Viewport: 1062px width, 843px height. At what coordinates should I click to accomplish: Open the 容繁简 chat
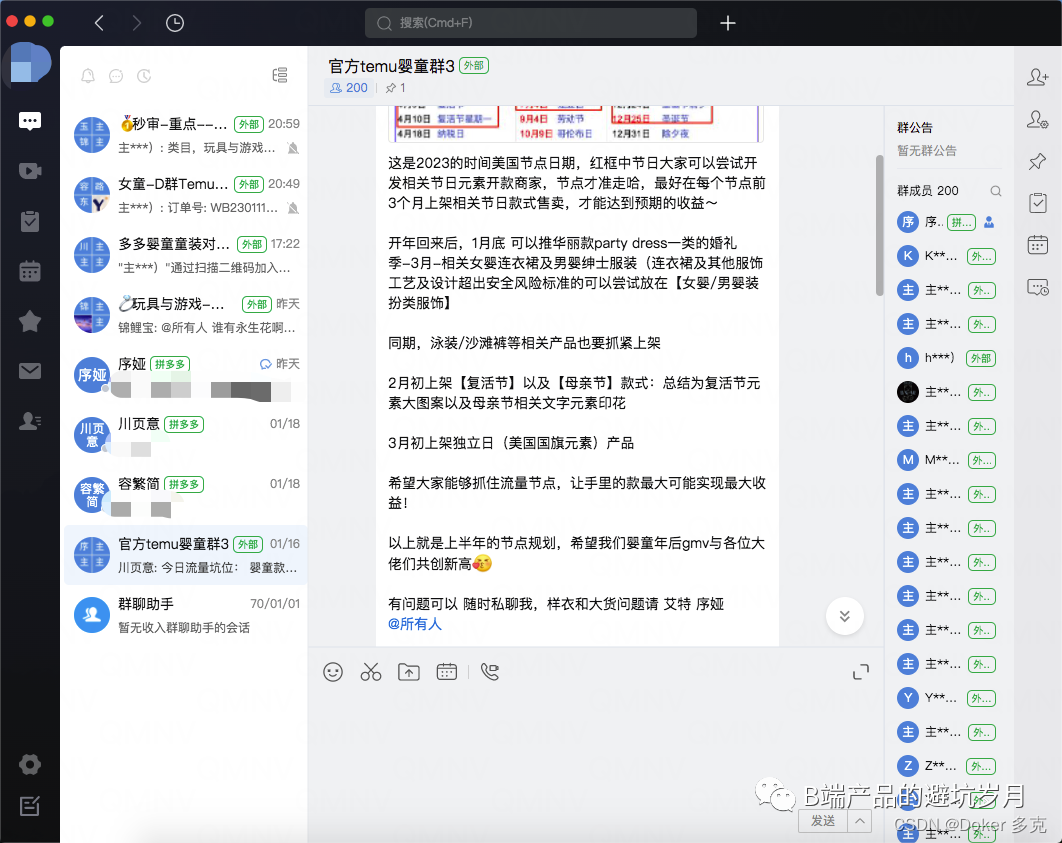click(x=184, y=496)
